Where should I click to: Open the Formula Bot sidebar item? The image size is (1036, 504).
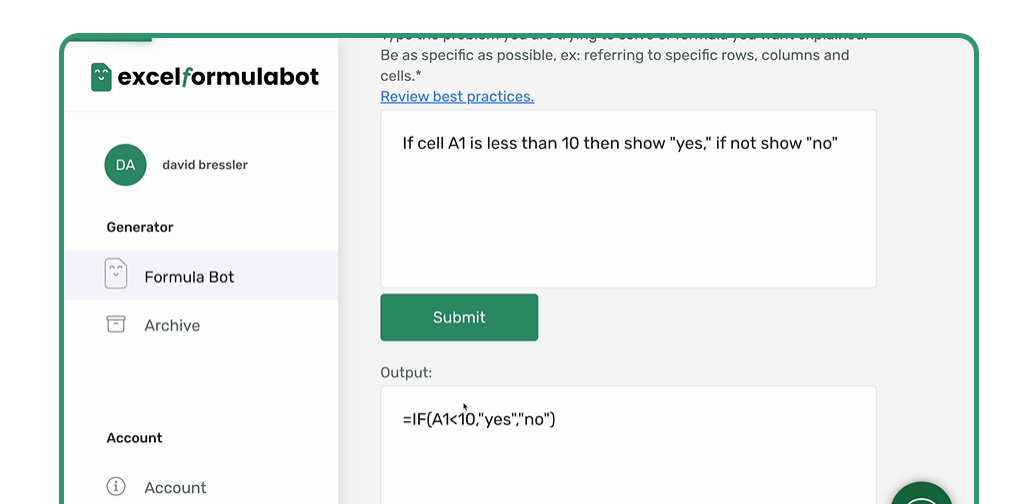189,277
